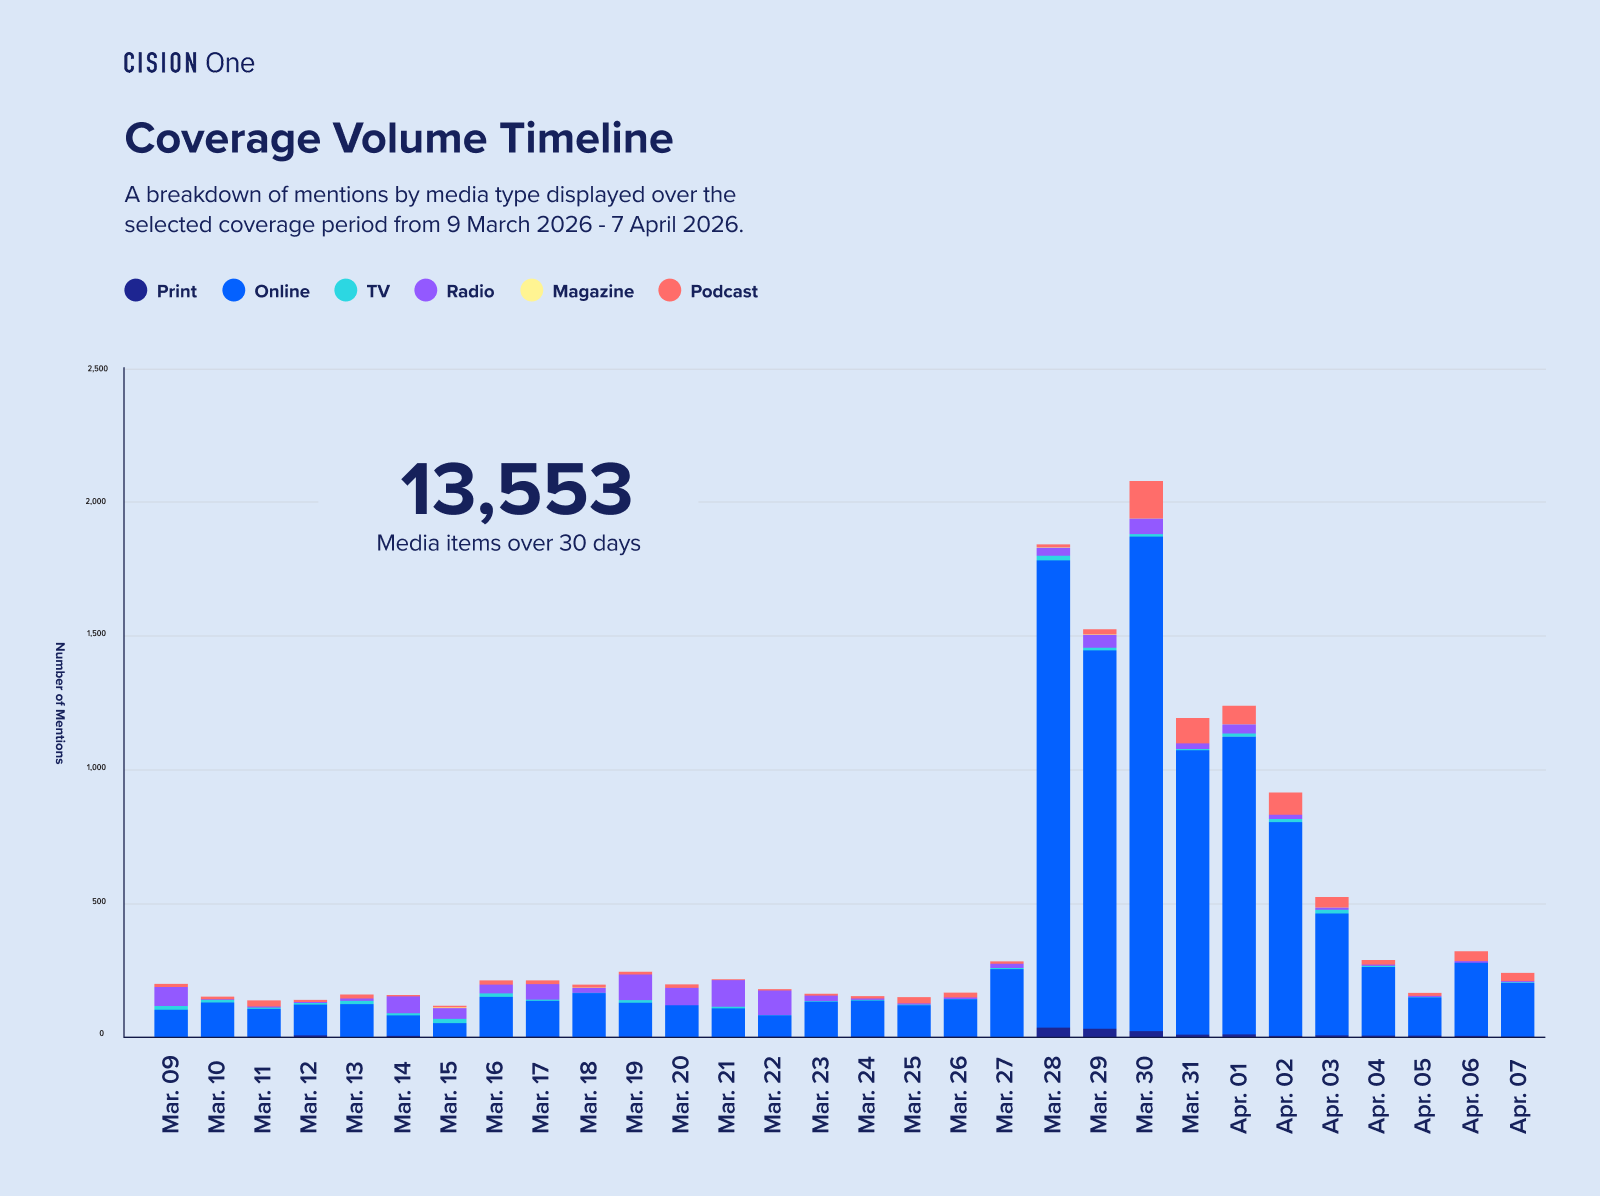Select the Magazine legend text label
This screenshot has width=1600, height=1196.
coord(593,292)
